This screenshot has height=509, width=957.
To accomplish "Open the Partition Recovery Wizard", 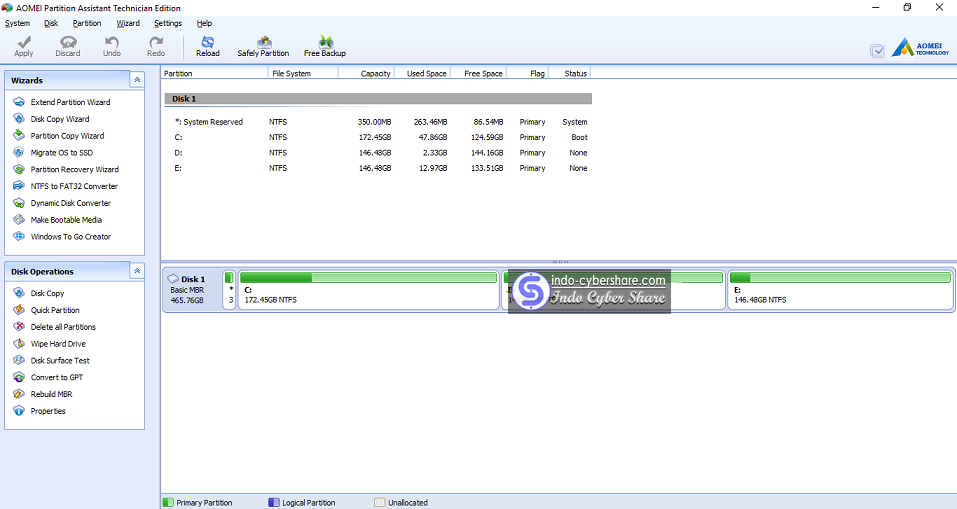I will pyautogui.click(x=74, y=169).
